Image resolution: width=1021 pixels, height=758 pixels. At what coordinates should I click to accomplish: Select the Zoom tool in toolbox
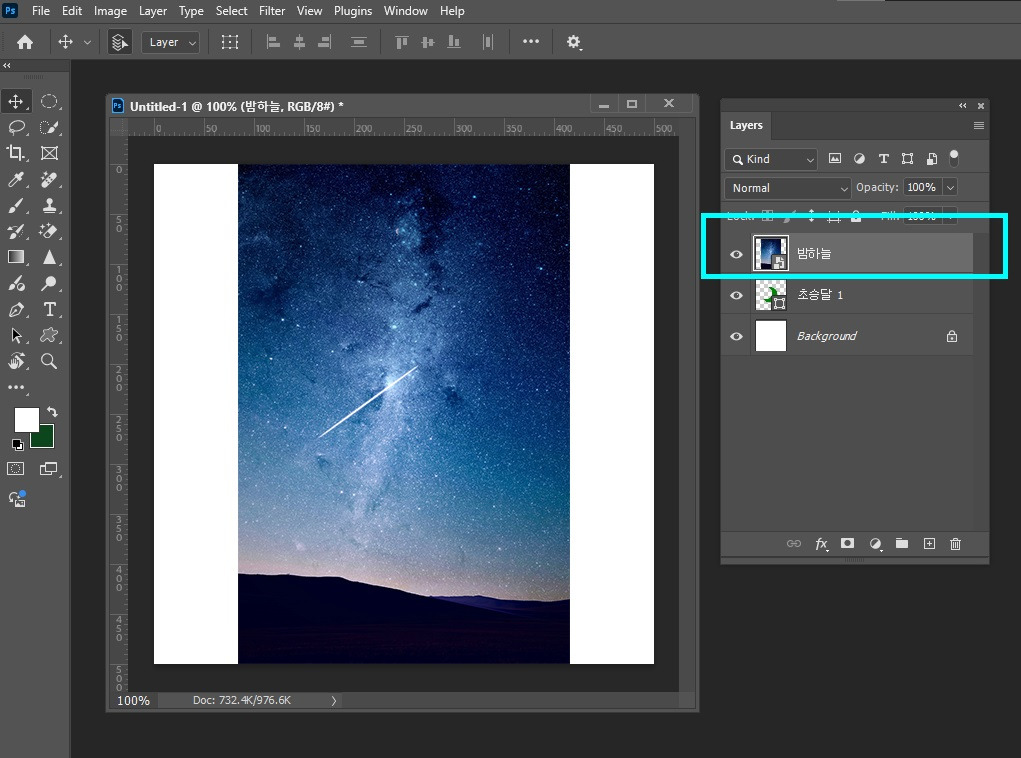click(49, 361)
